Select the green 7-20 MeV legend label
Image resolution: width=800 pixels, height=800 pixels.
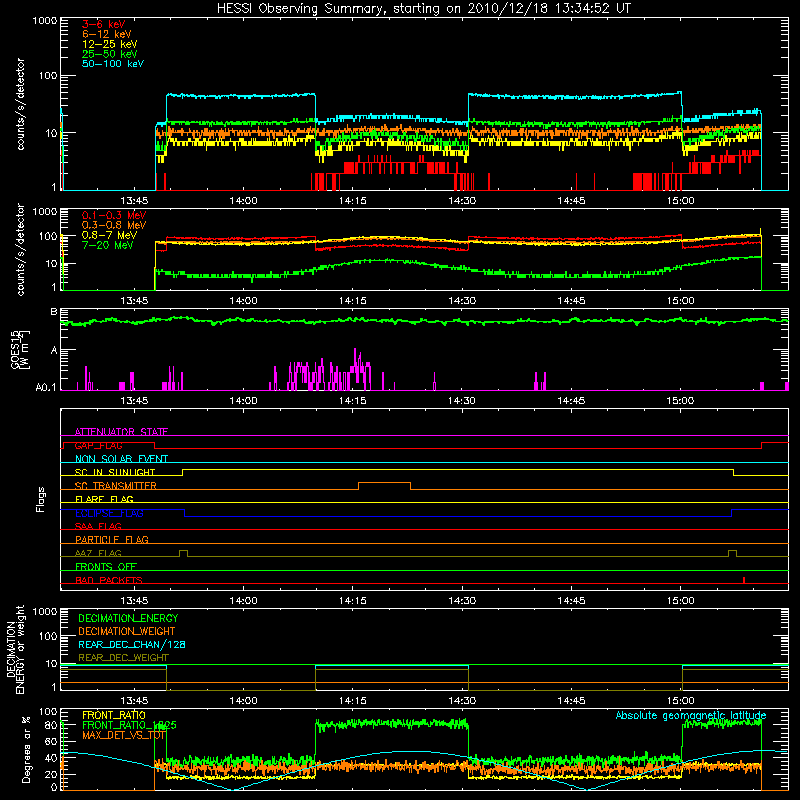coord(108,245)
